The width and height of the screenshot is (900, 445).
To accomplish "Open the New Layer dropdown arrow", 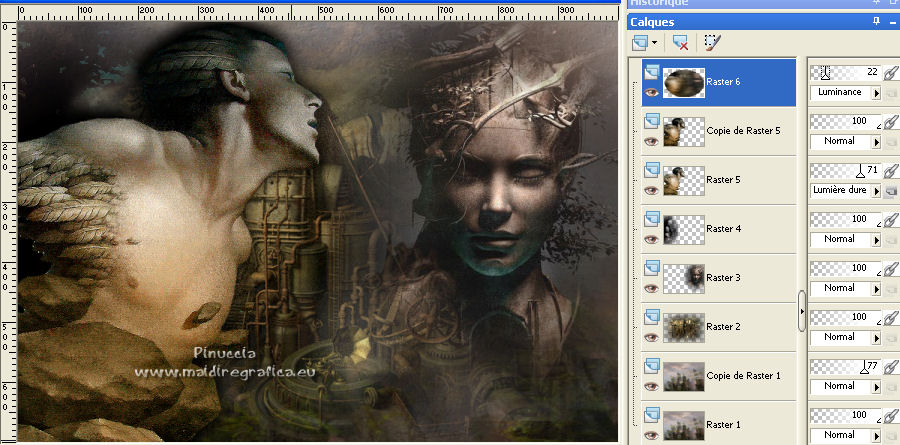I will coord(654,44).
